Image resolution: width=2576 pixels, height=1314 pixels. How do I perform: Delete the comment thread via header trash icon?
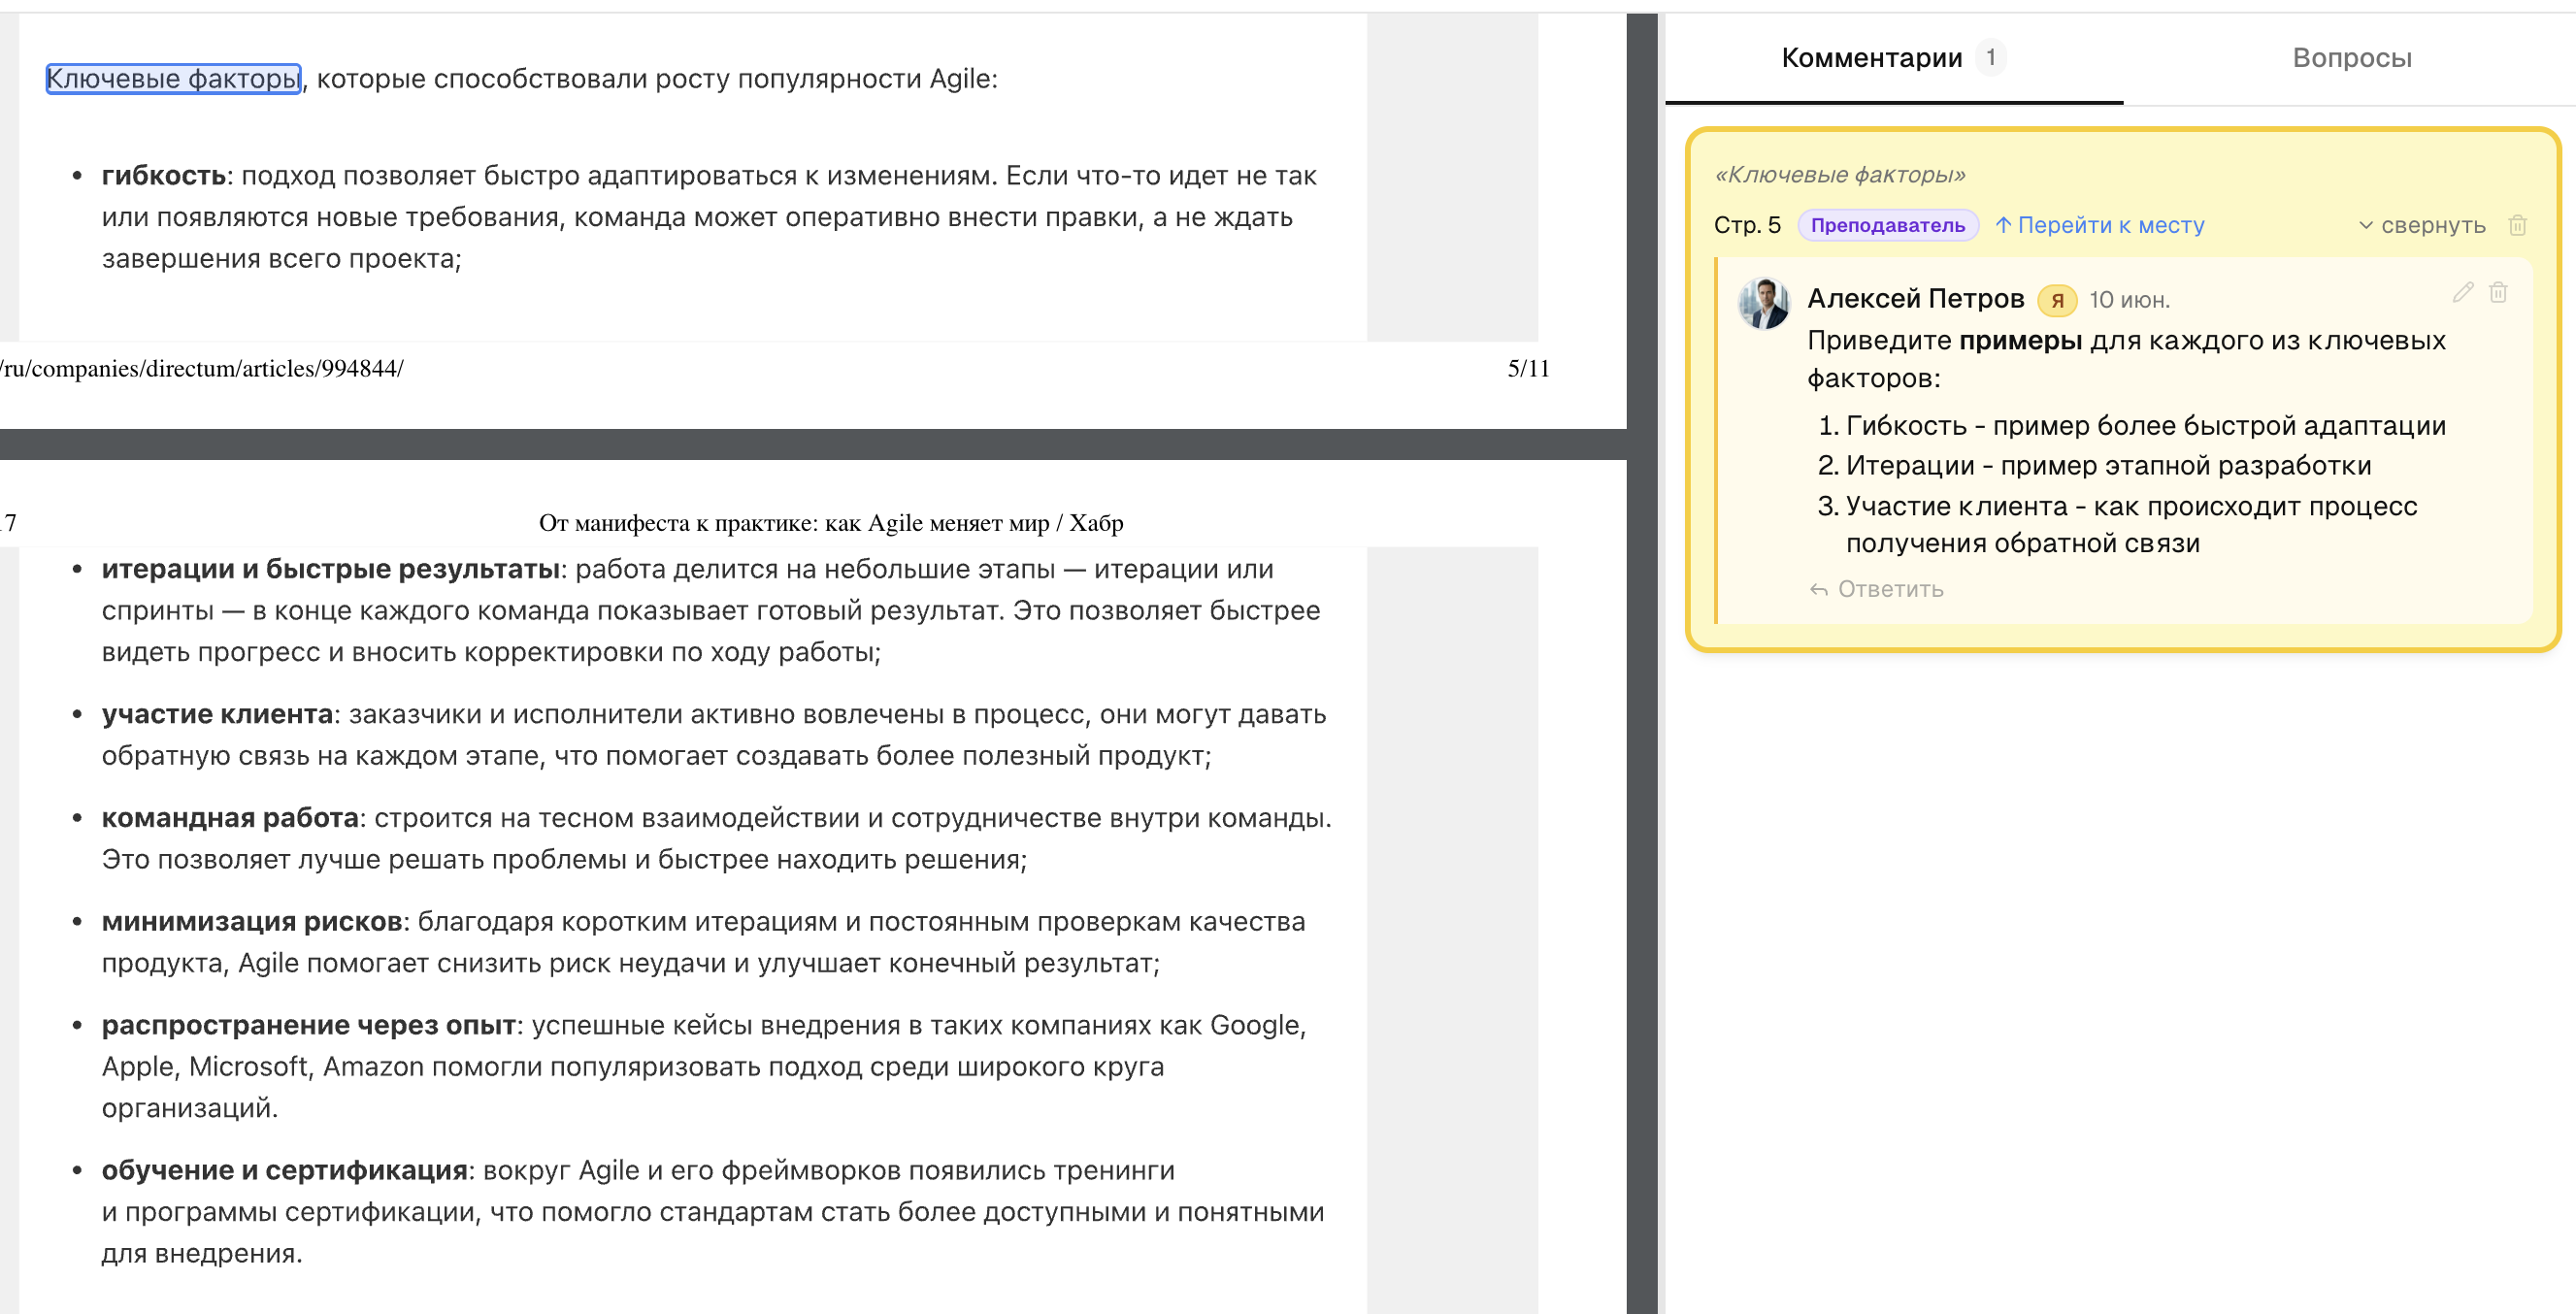tap(2517, 225)
